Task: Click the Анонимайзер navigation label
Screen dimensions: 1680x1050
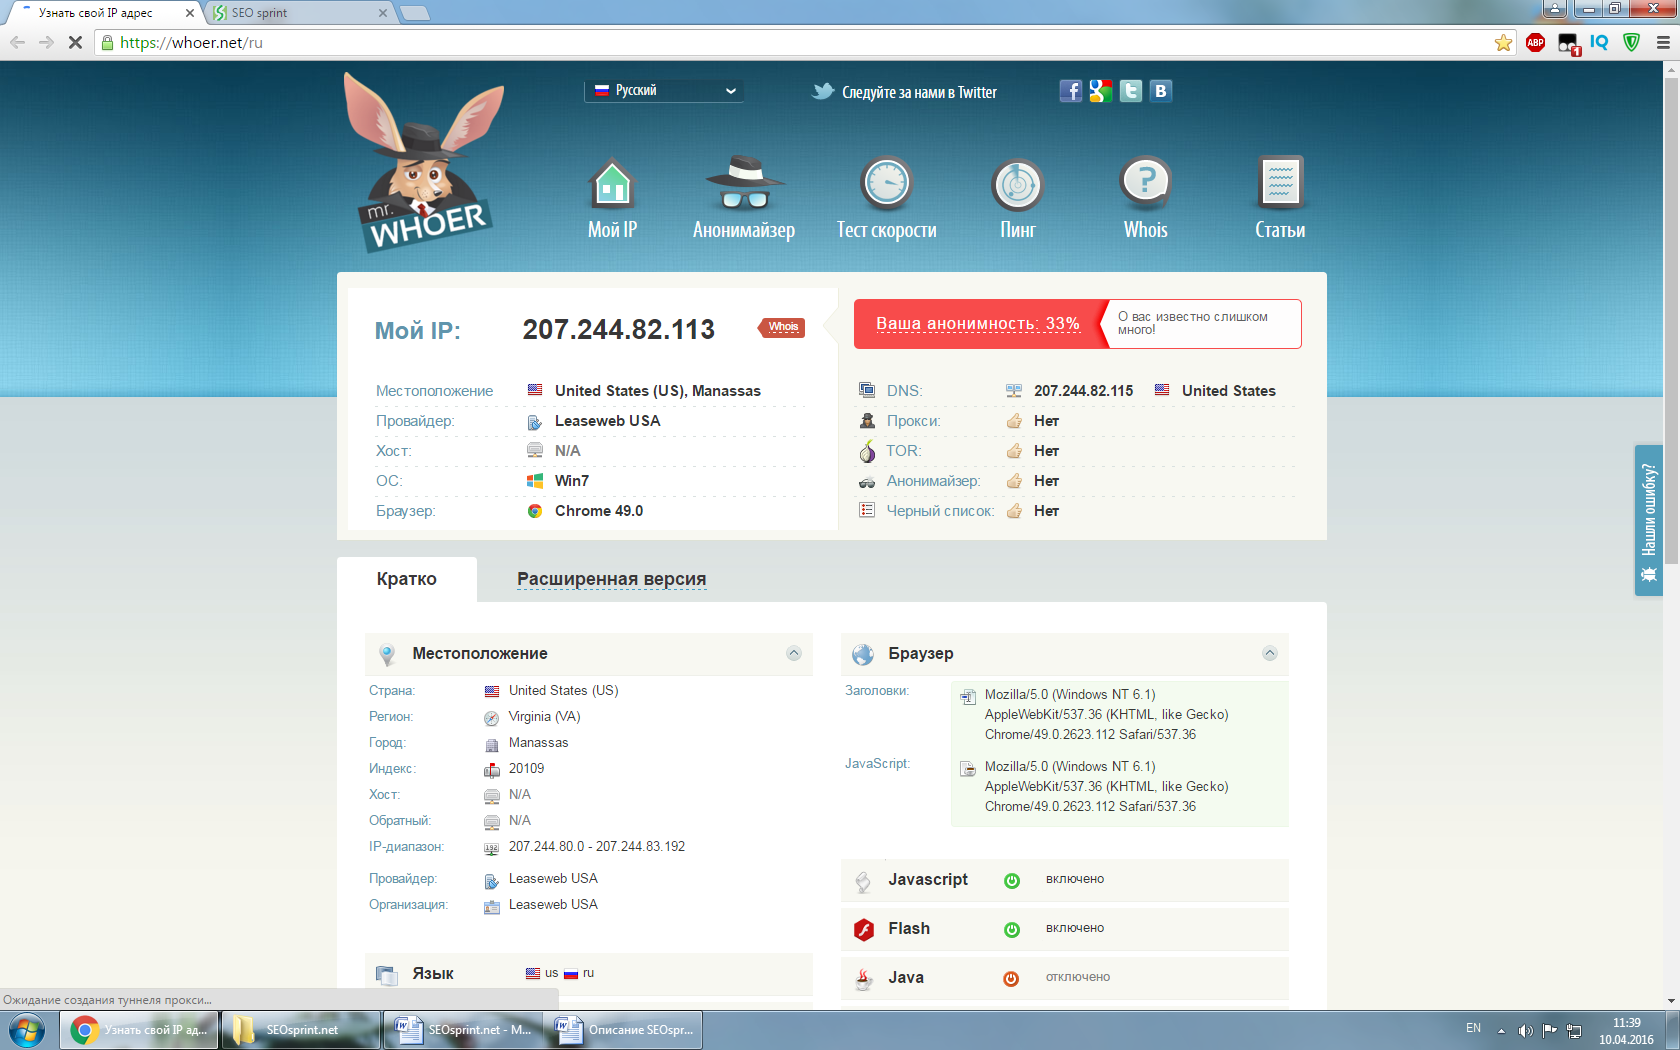Action: pyautogui.click(x=744, y=230)
